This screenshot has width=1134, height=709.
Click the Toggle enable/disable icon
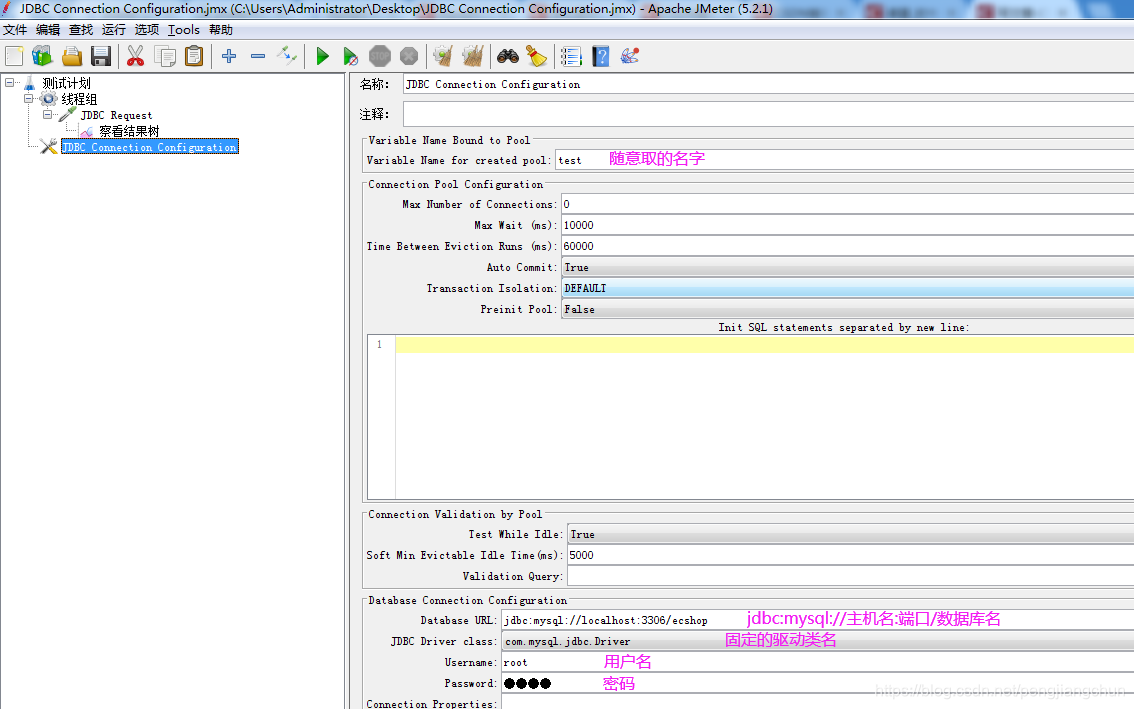pos(286,56)
